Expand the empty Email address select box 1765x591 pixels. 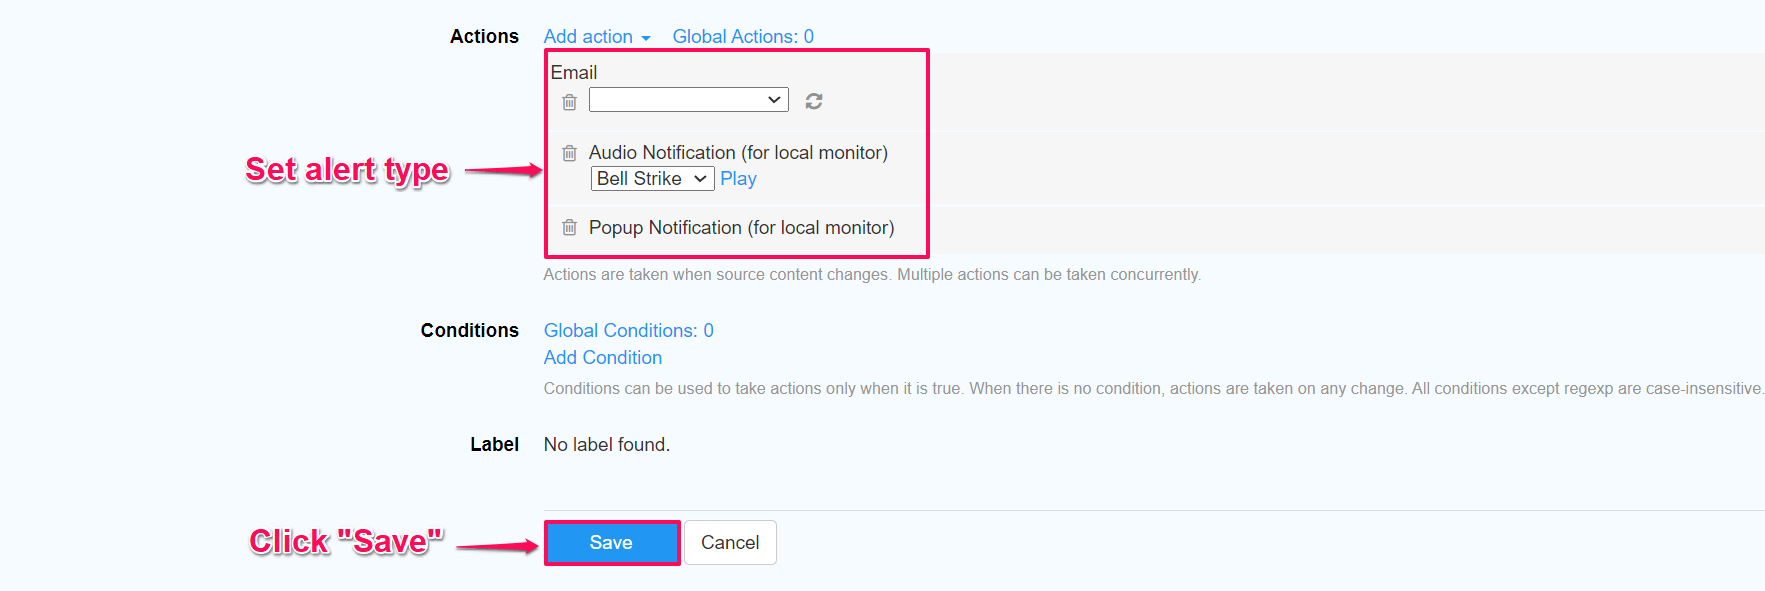point(688,100)
